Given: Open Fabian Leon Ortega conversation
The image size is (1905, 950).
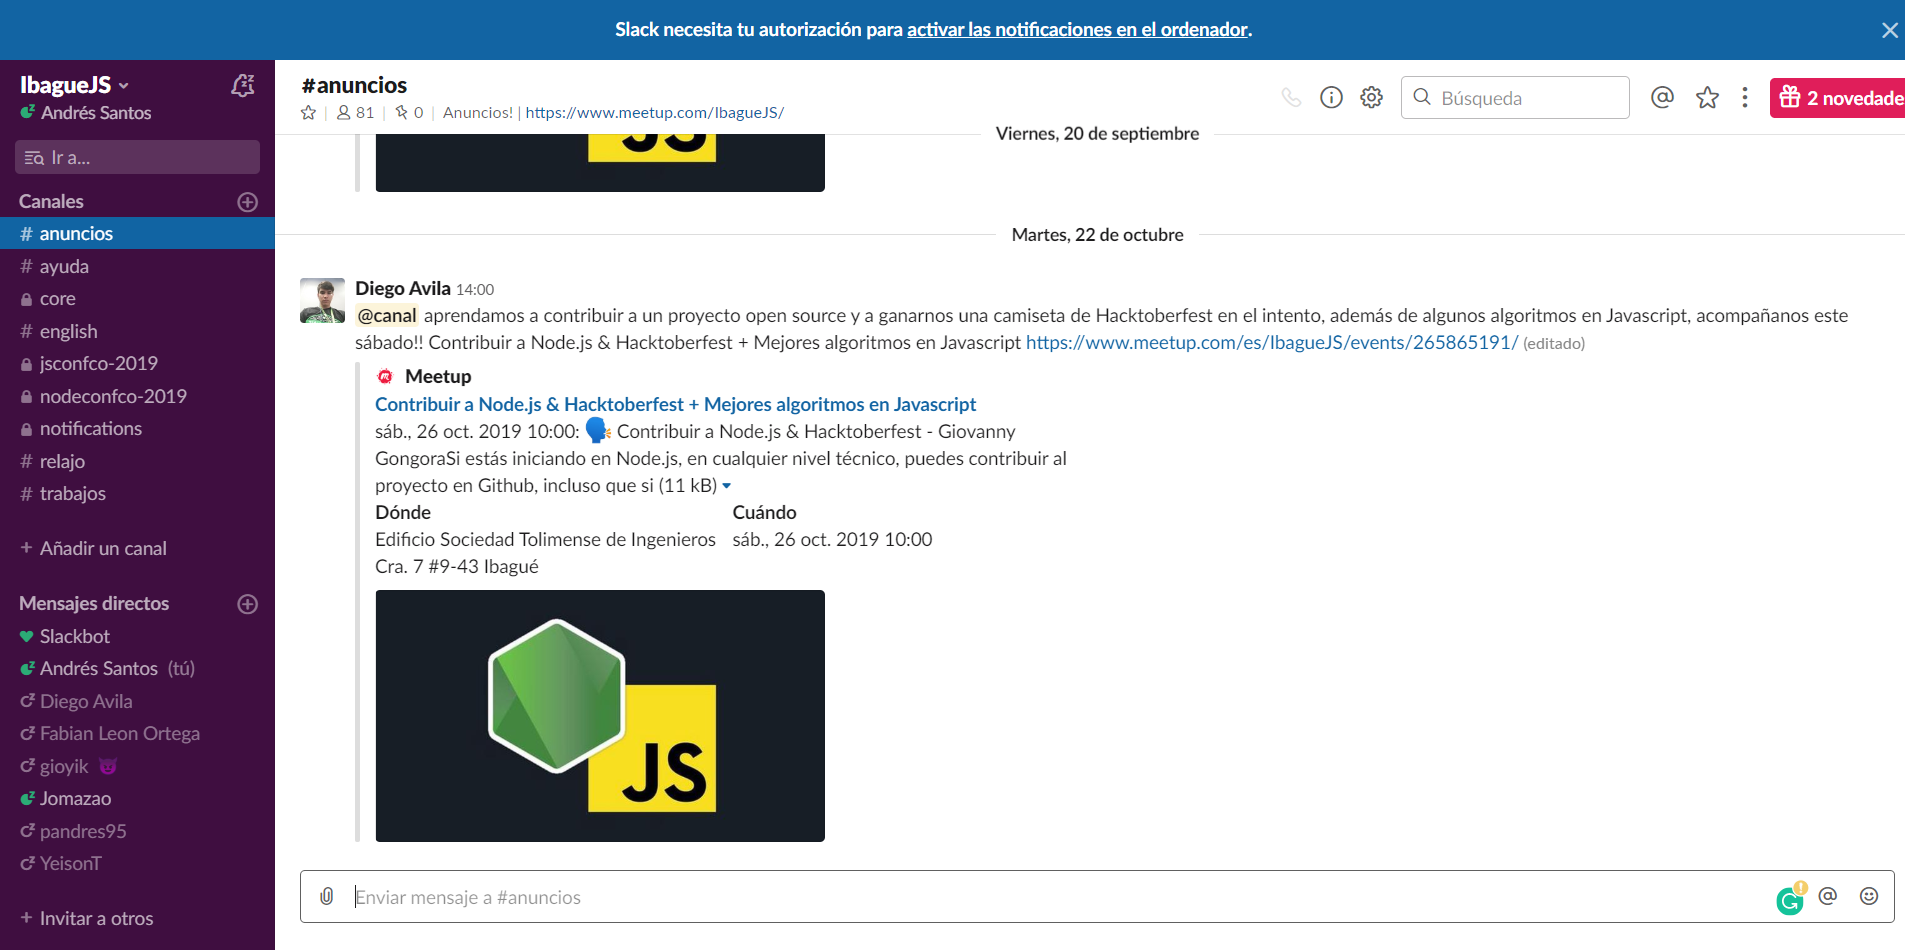Looking at the screenshot, I should coord(137,733).
